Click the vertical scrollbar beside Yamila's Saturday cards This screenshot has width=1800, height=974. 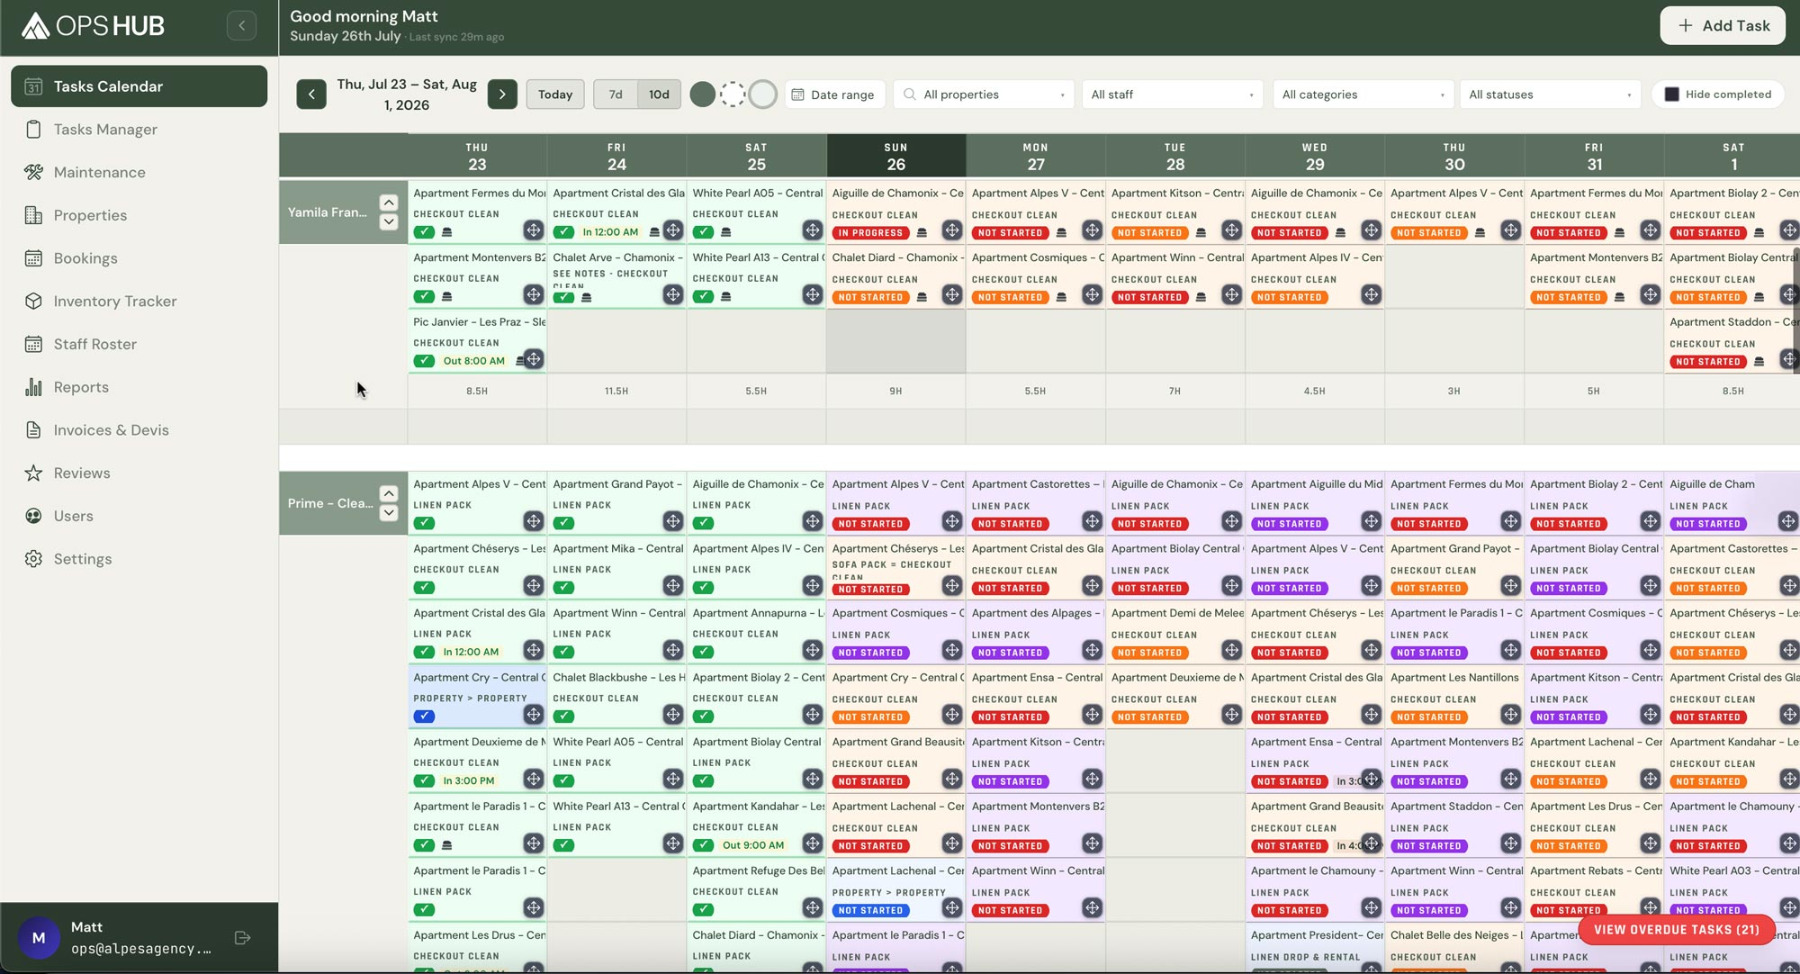(x=1796, y=310)
